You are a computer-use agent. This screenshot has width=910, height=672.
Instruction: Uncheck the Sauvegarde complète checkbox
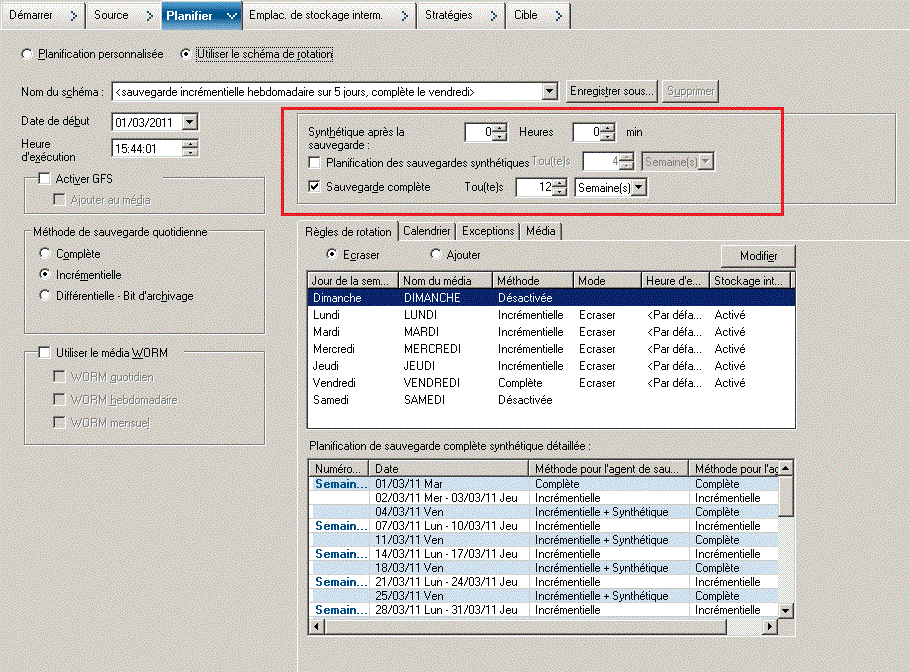(315, 187)
